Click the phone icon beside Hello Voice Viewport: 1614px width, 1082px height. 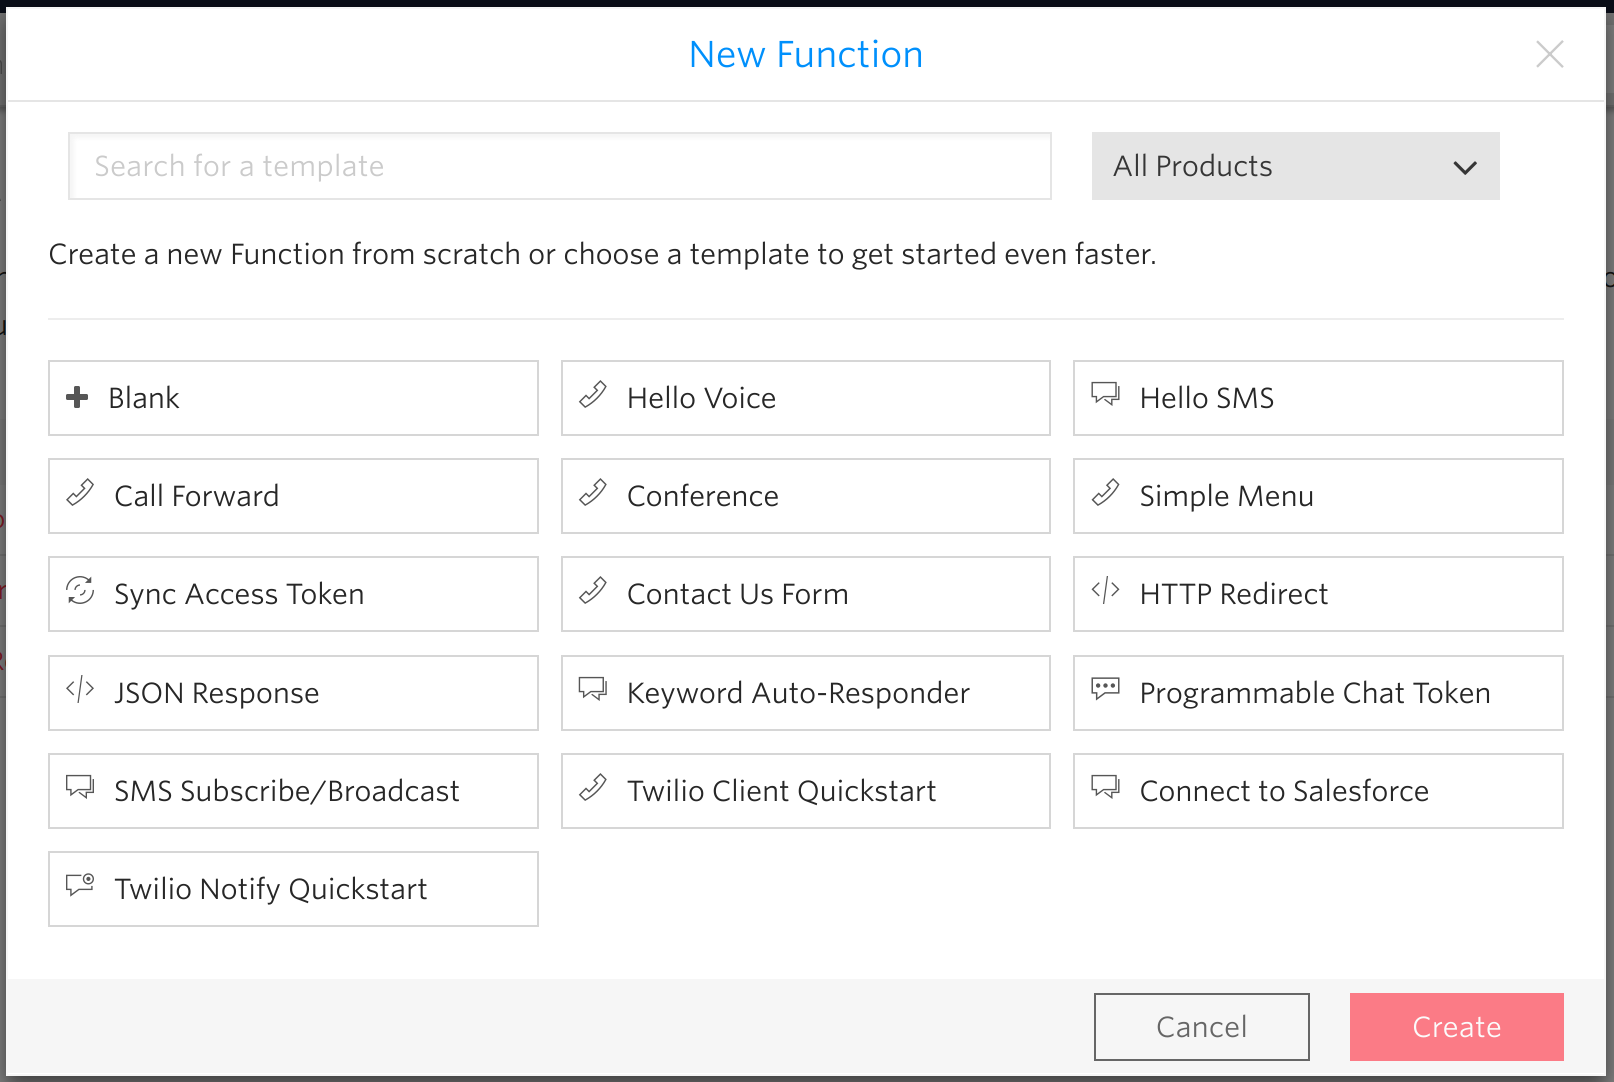pyautogui.click(x=593, y=395)
